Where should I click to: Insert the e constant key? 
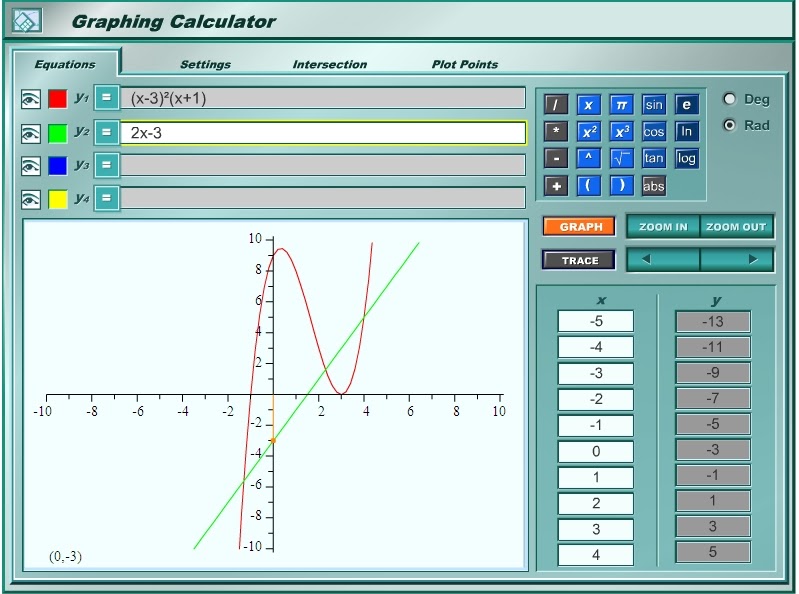coord(686,105)
